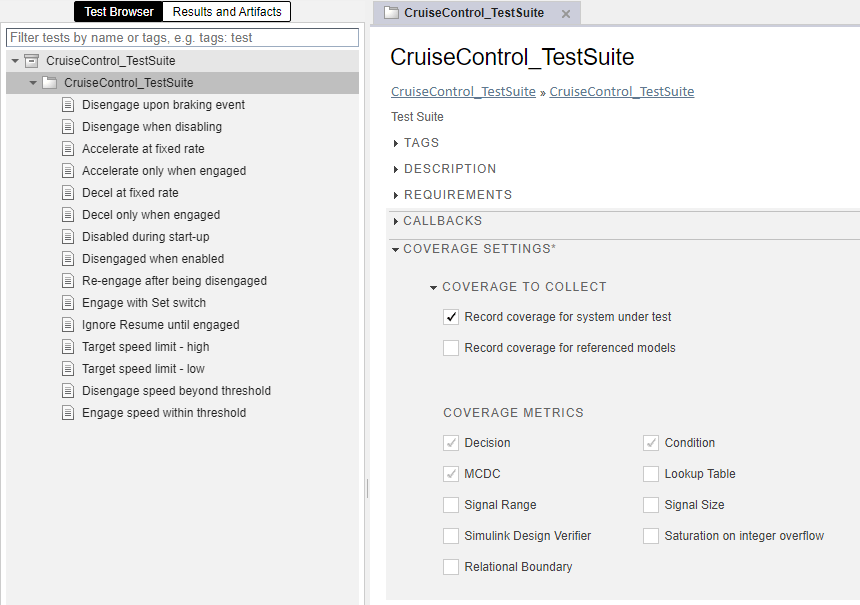Screen dimensions: 860x605
Task: Click the filter tests by name field
Action: coord(182,37)
